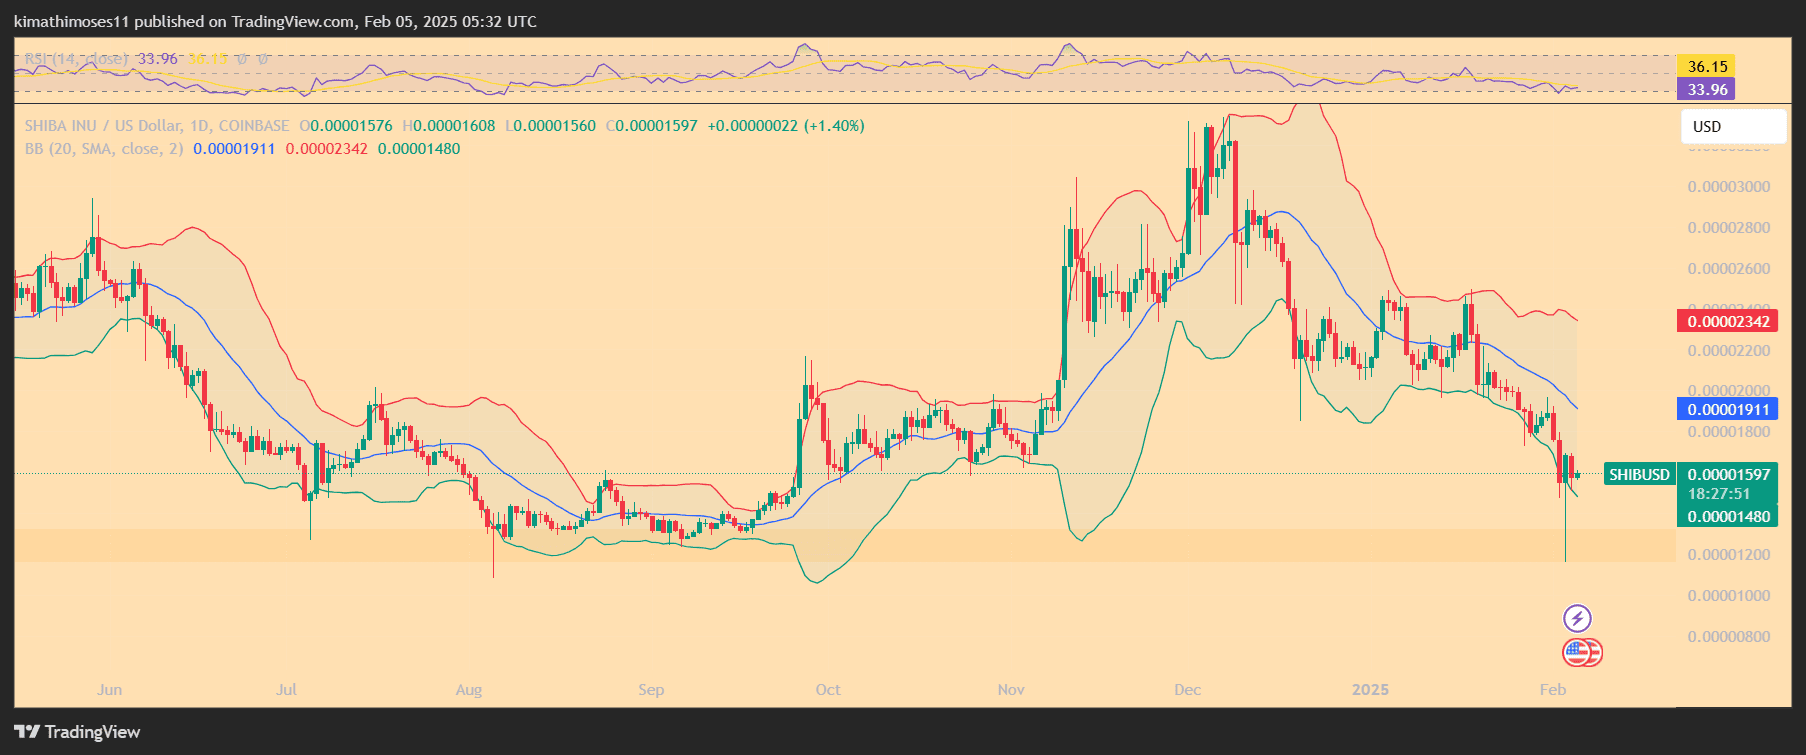Click the 0.00000800 price axis label
This screenshot has height=755, width=1806.
tap(1729, 637)
